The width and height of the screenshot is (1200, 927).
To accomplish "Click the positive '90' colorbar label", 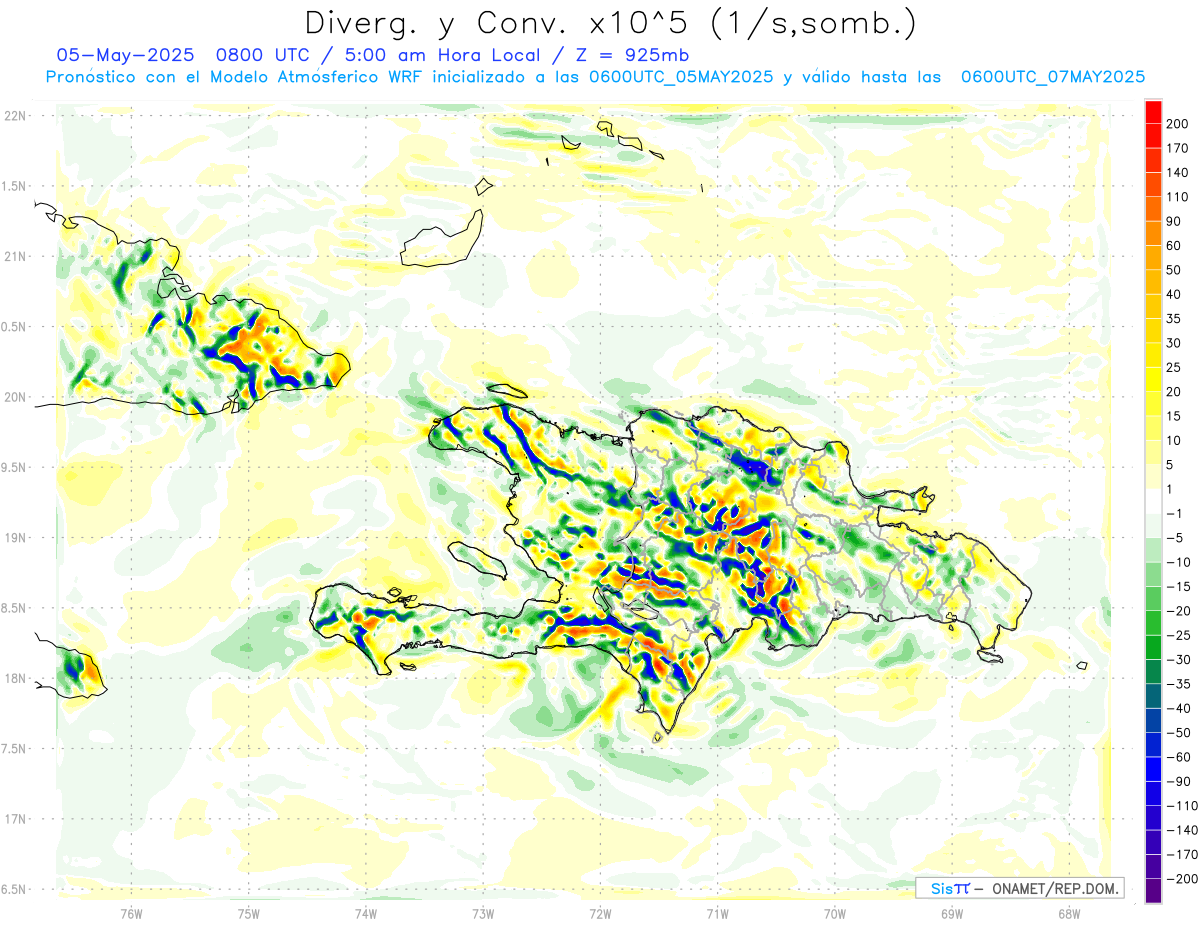I will click(x=1174, y=222).
